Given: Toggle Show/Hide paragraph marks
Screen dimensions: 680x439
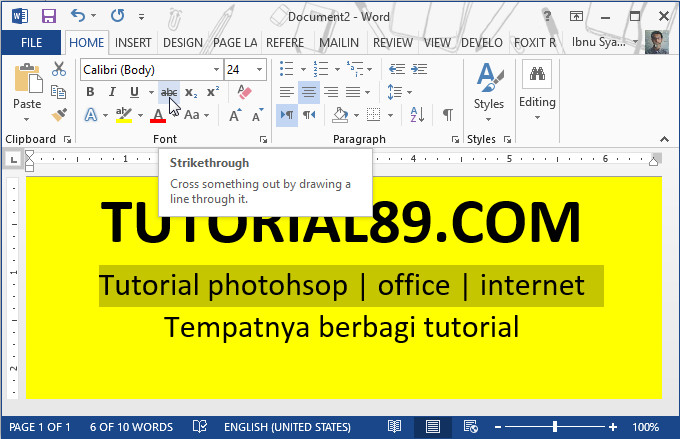Looking at the screenshot, I should [448, 115].
